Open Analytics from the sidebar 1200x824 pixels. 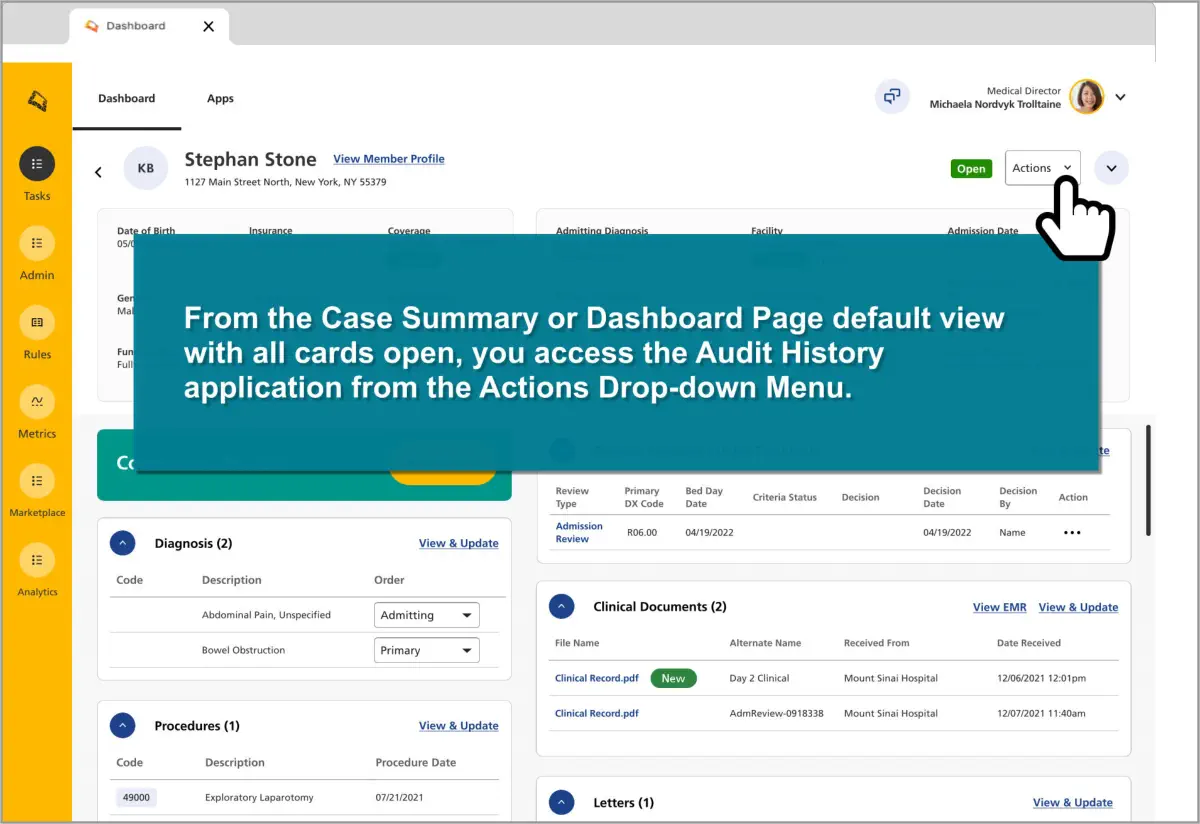tap(37, 559)
